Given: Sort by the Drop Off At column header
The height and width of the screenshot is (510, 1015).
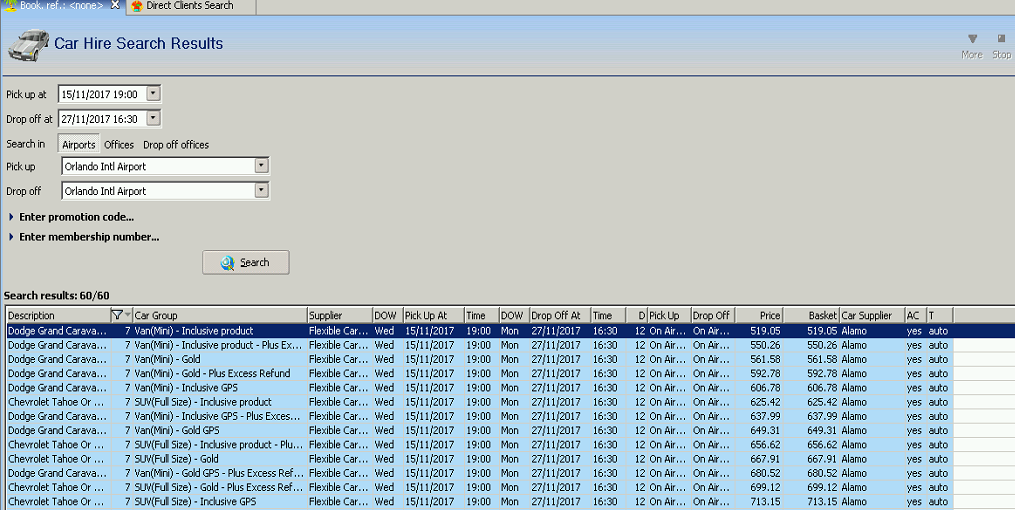Looking at the screenshot, I should coord(560,315).
